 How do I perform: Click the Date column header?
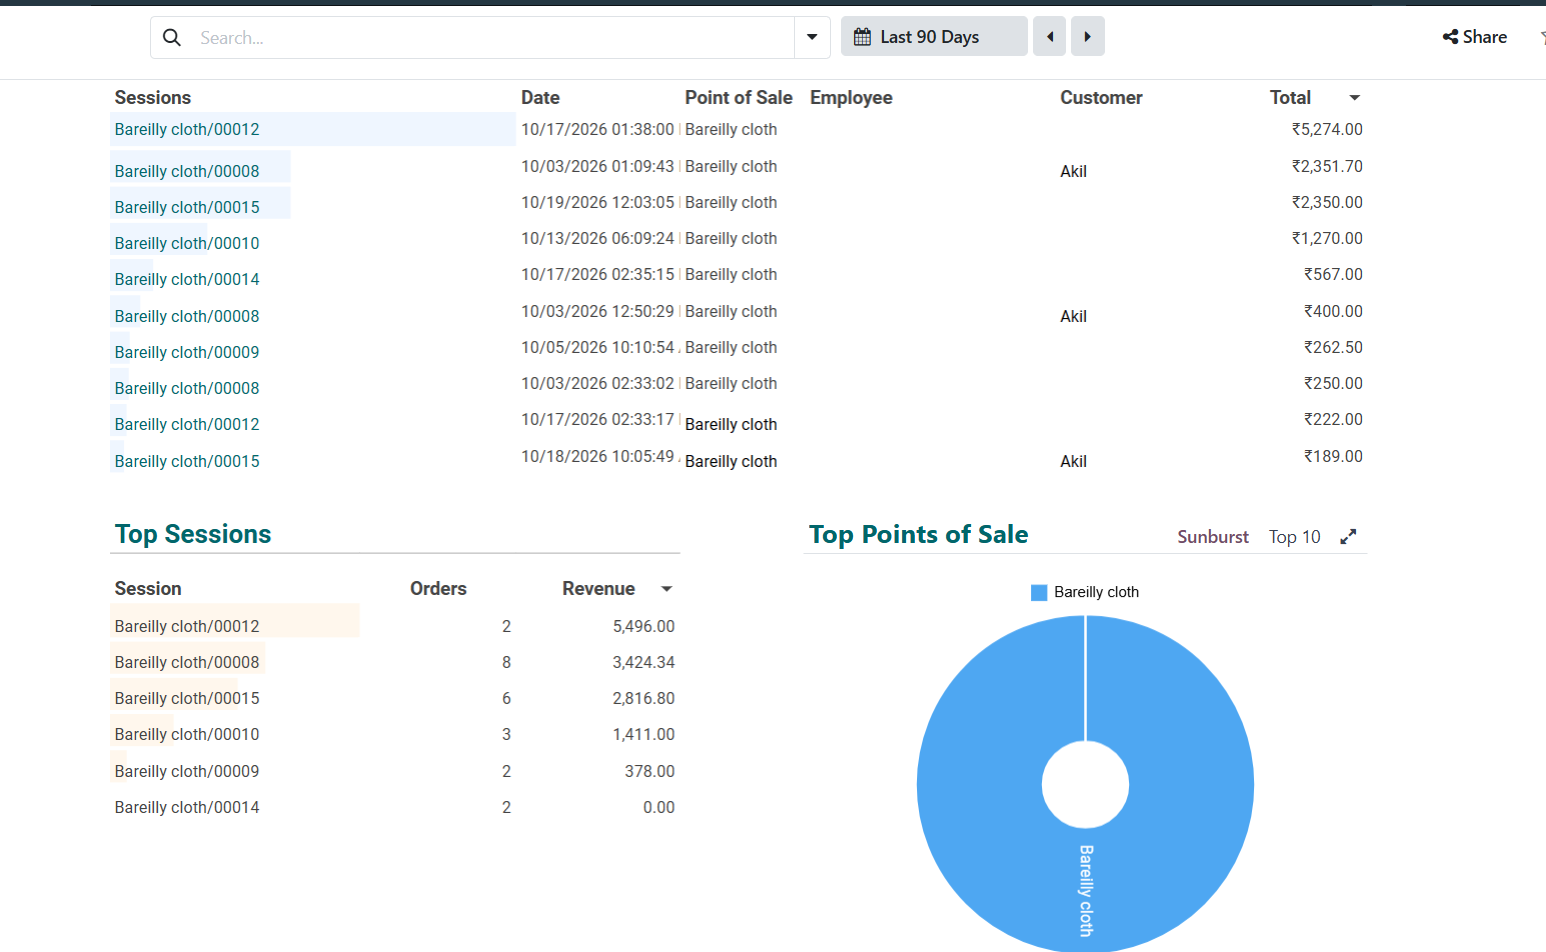[x=540, y=98]
